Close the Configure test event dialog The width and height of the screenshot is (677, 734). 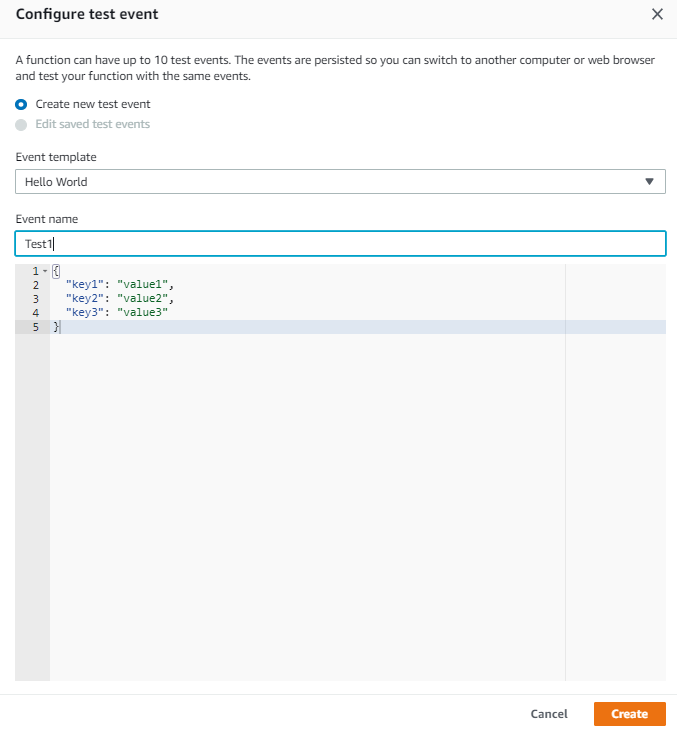click(x=657, y=14)
